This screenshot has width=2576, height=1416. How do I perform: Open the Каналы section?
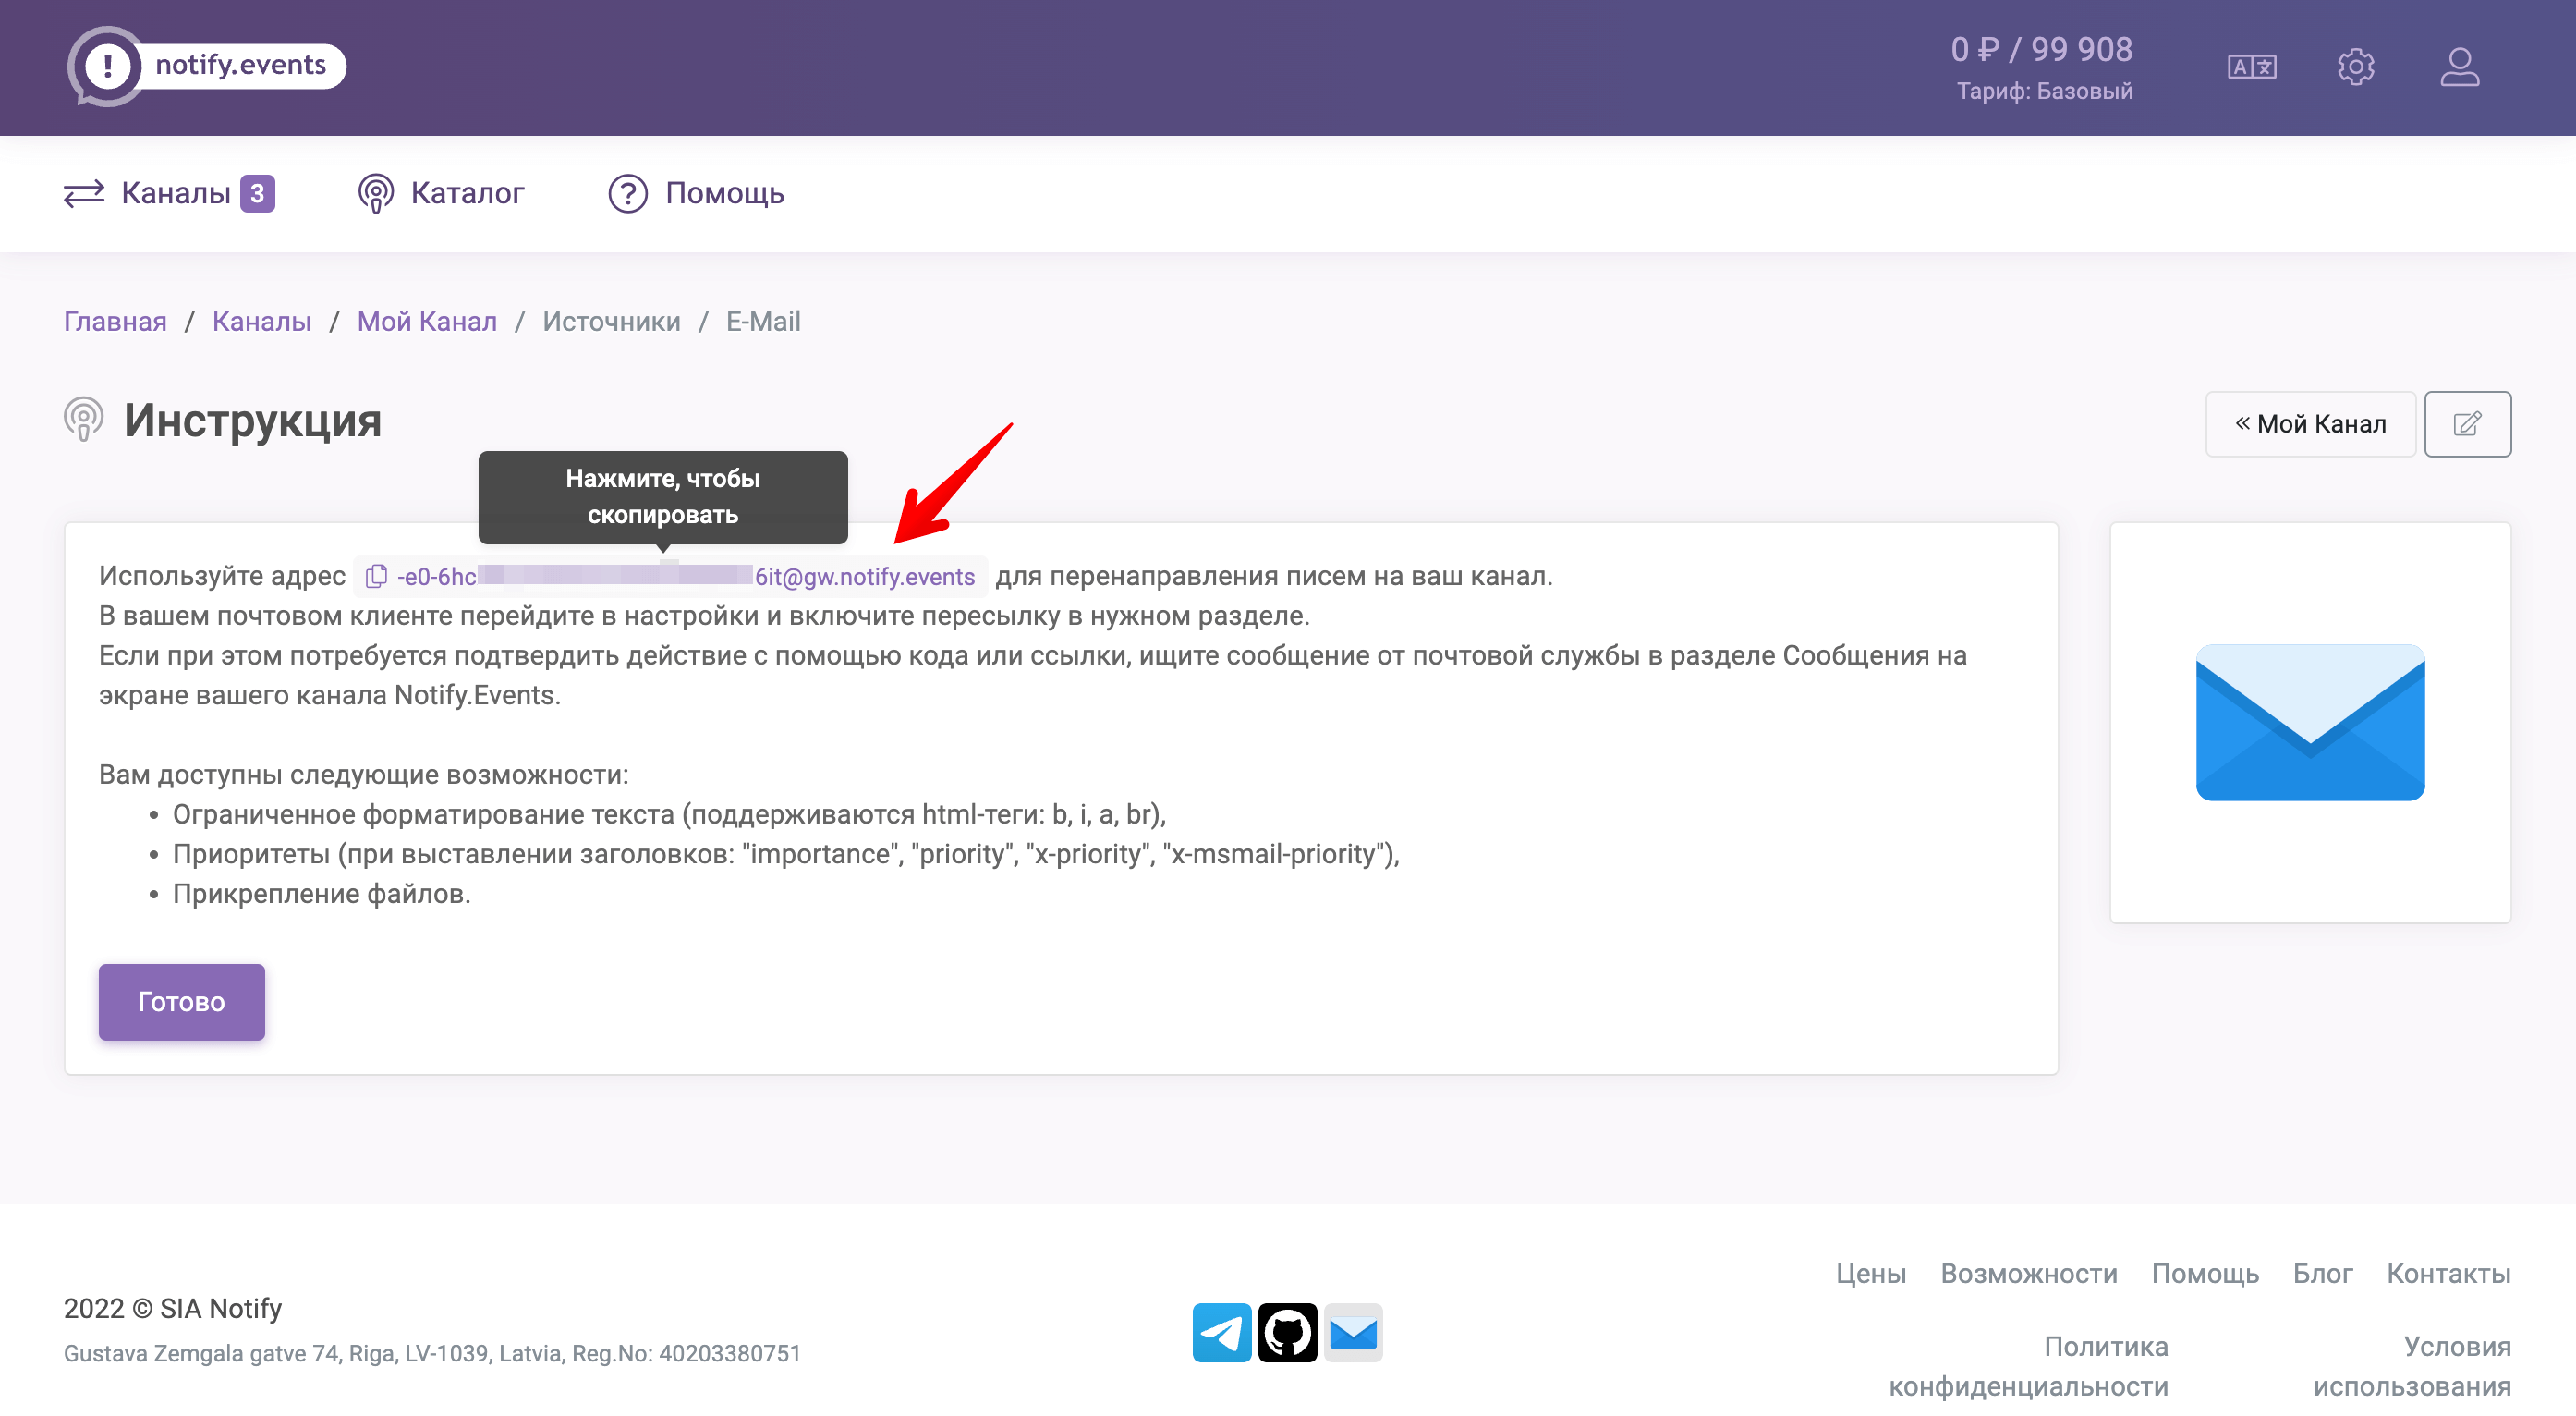coord(171,192)
